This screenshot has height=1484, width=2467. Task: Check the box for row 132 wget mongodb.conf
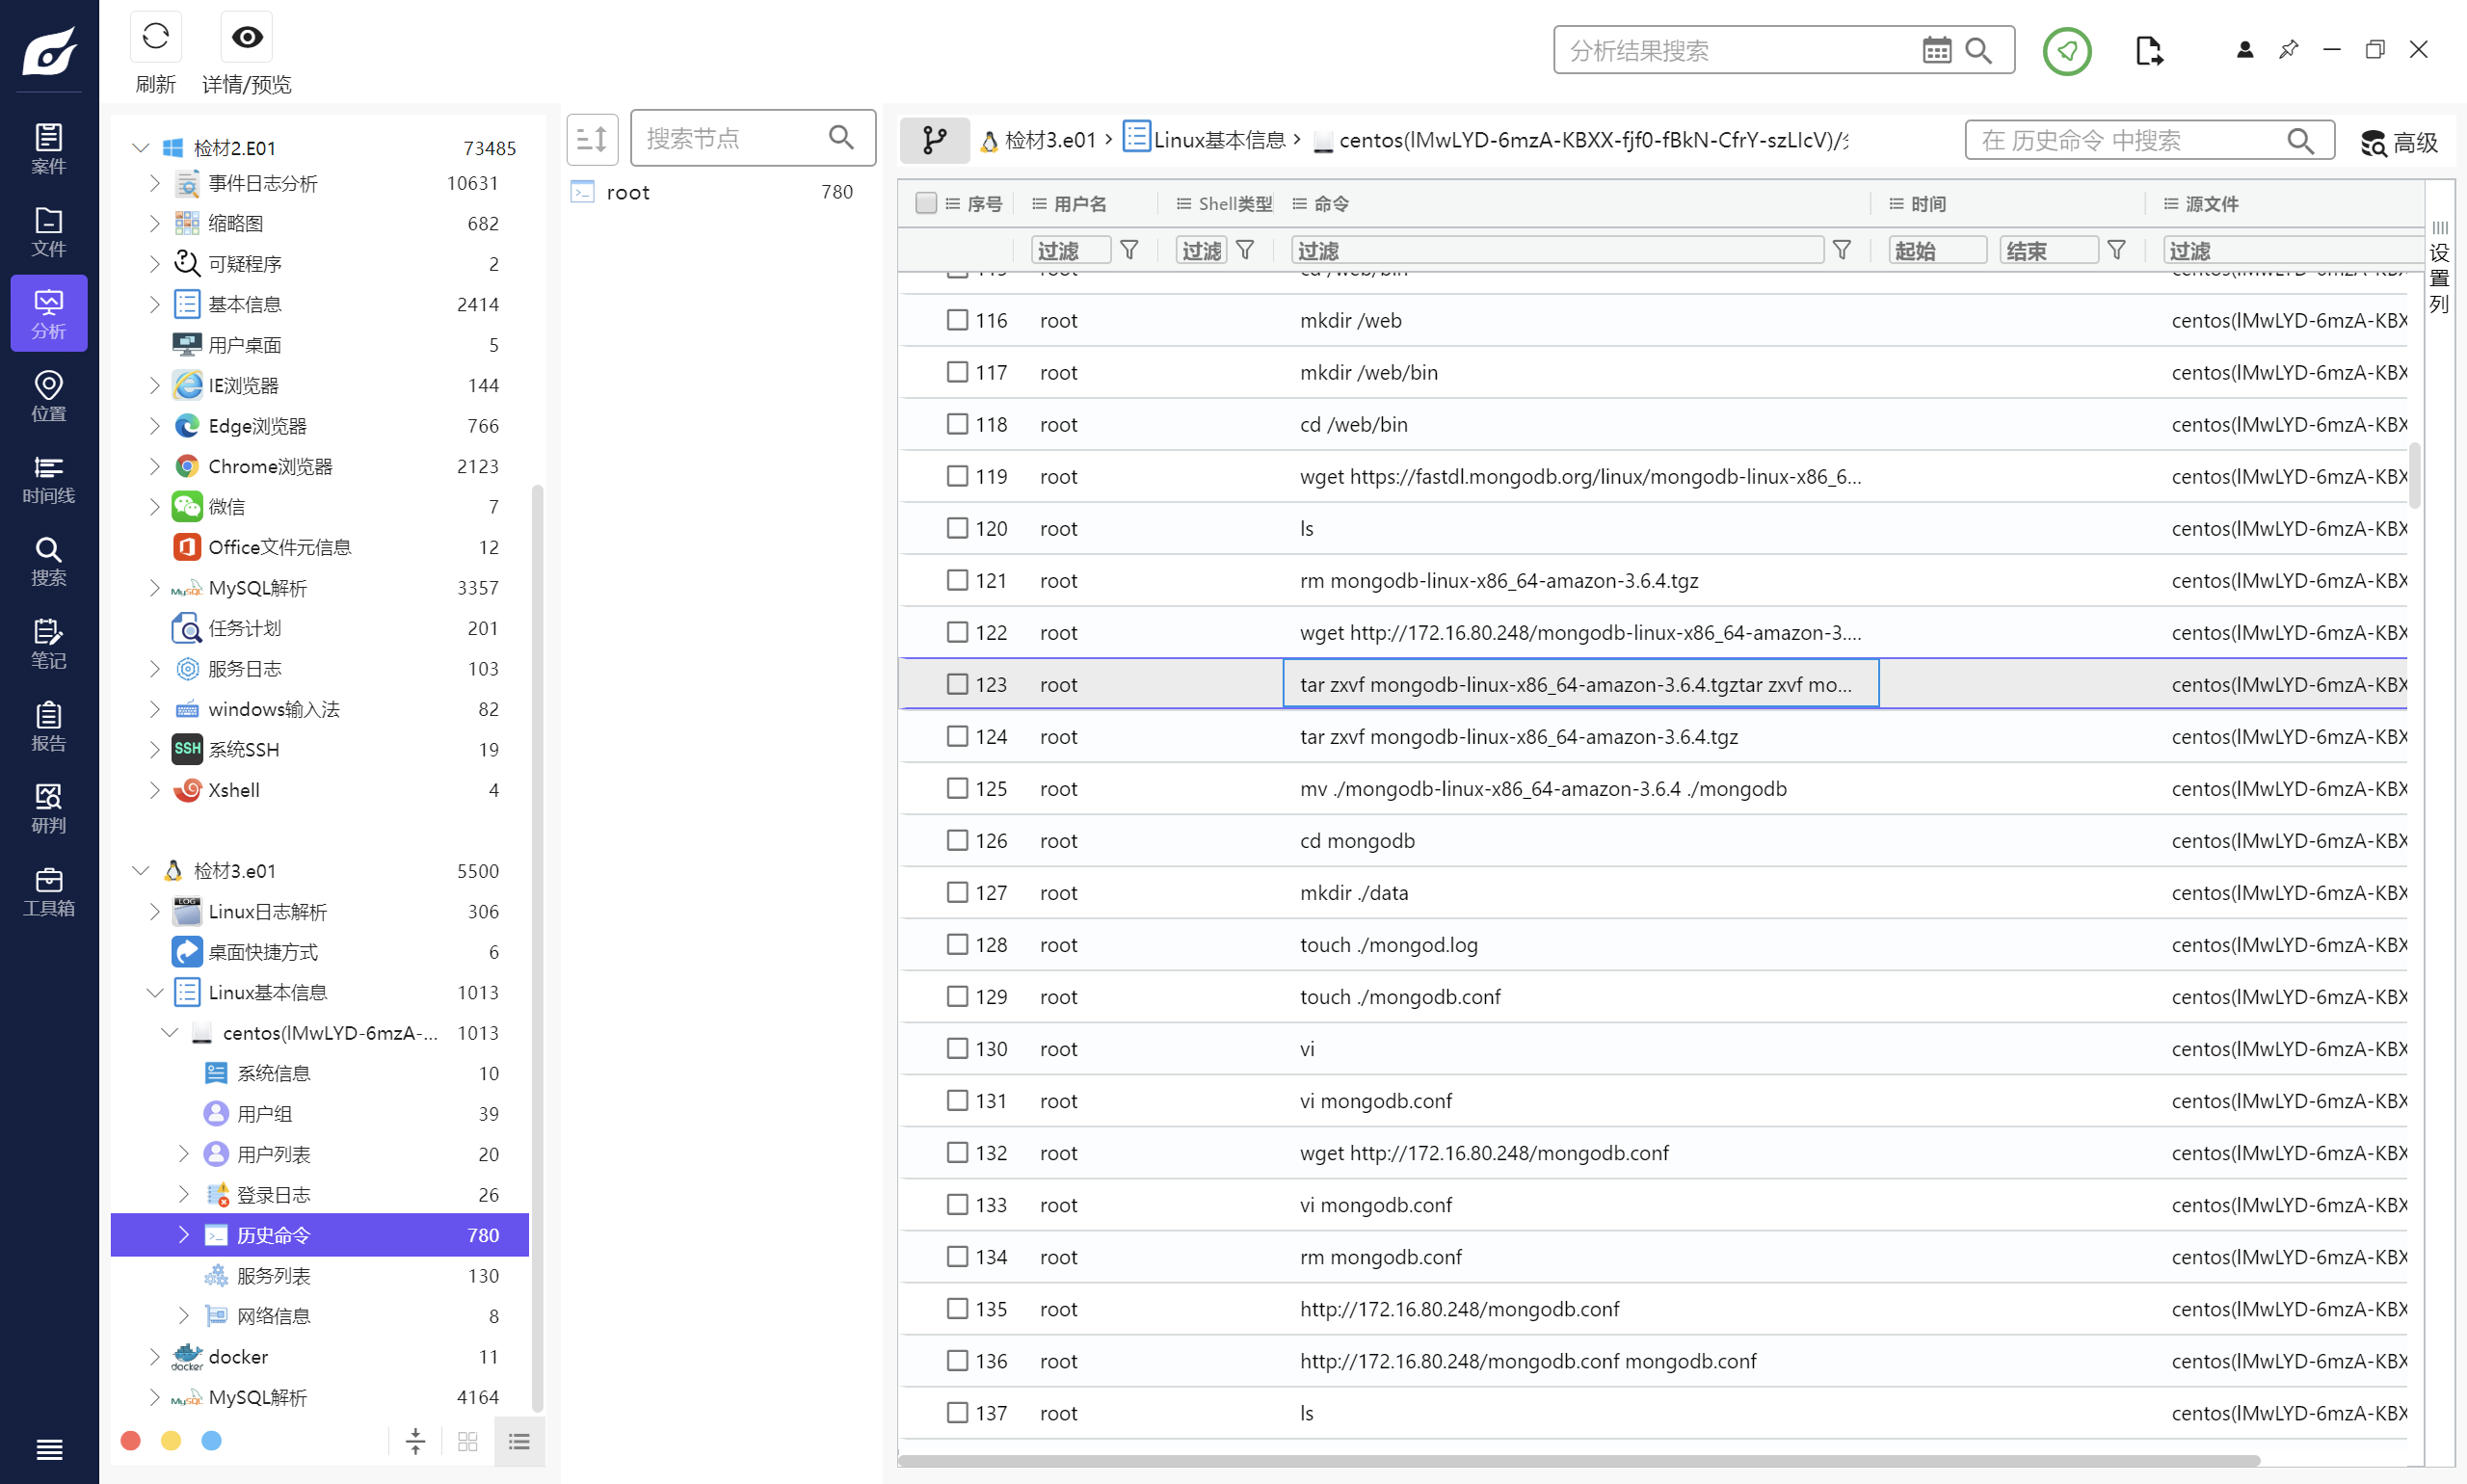[957, 1152]
